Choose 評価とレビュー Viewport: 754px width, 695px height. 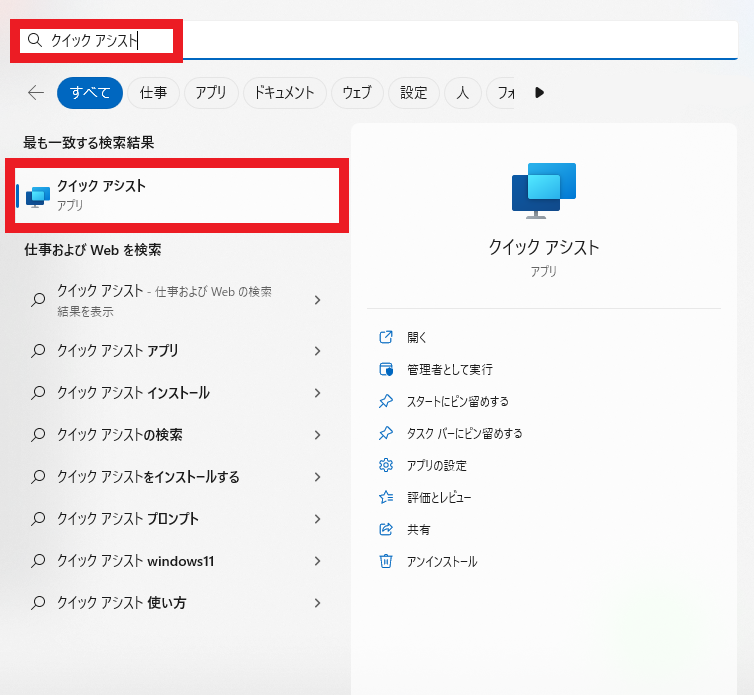439,498
